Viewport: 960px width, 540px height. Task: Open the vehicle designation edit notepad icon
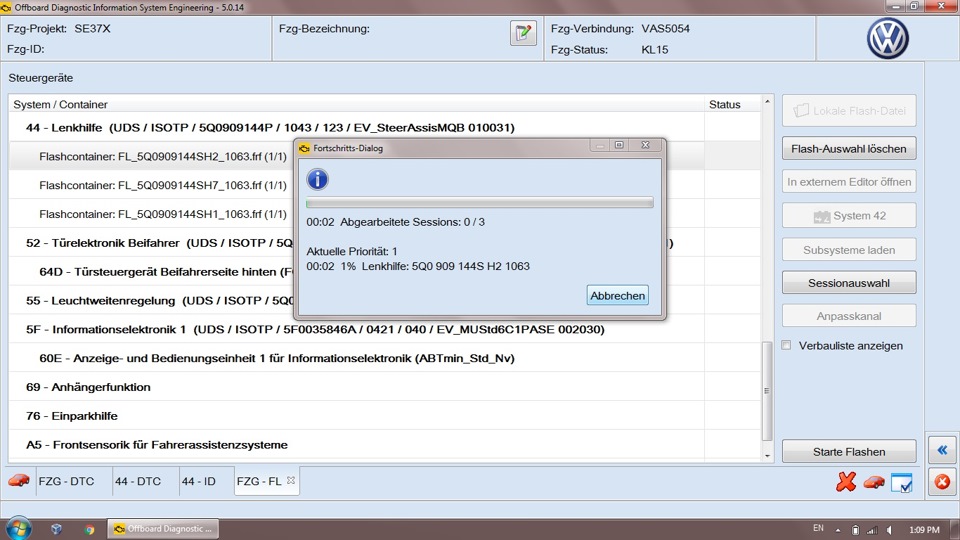click(523, 32)
